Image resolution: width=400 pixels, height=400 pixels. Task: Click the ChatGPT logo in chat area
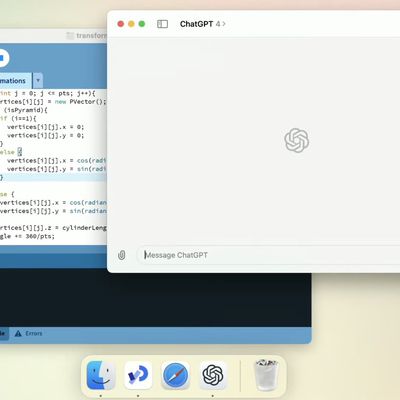coord(297,140)
